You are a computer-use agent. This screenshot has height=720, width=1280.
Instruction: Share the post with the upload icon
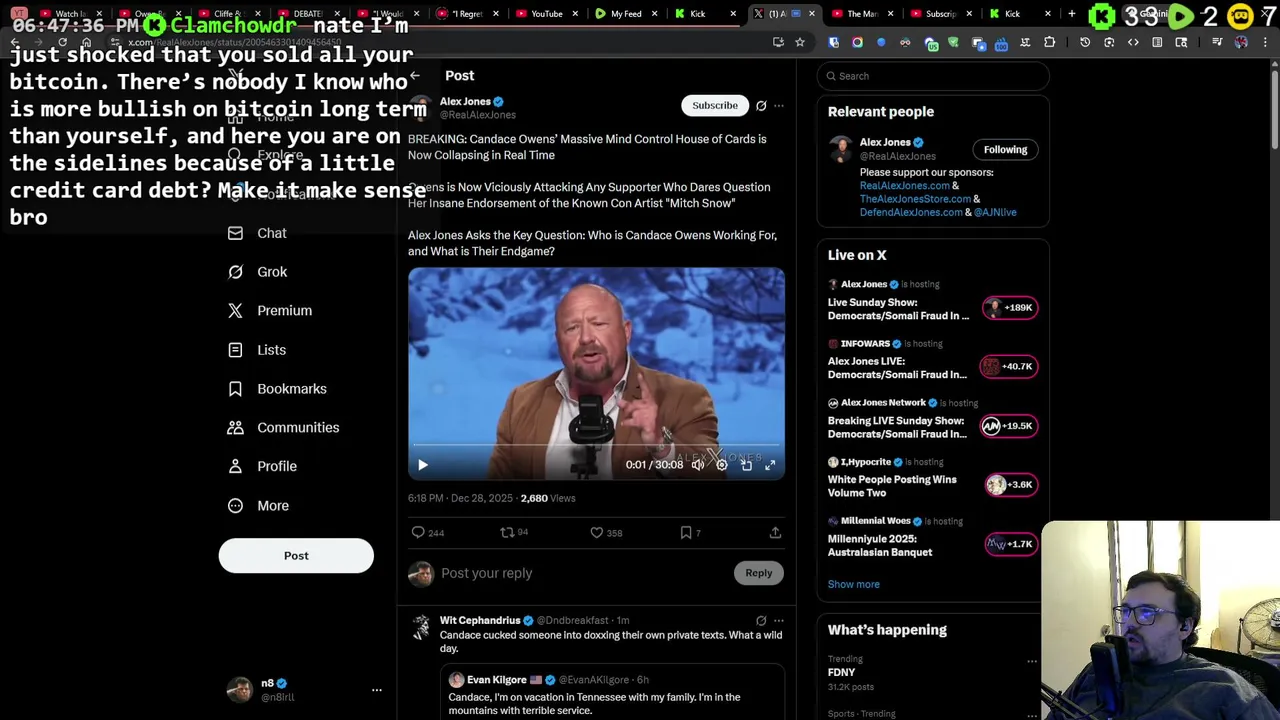(x=775, y=533)
